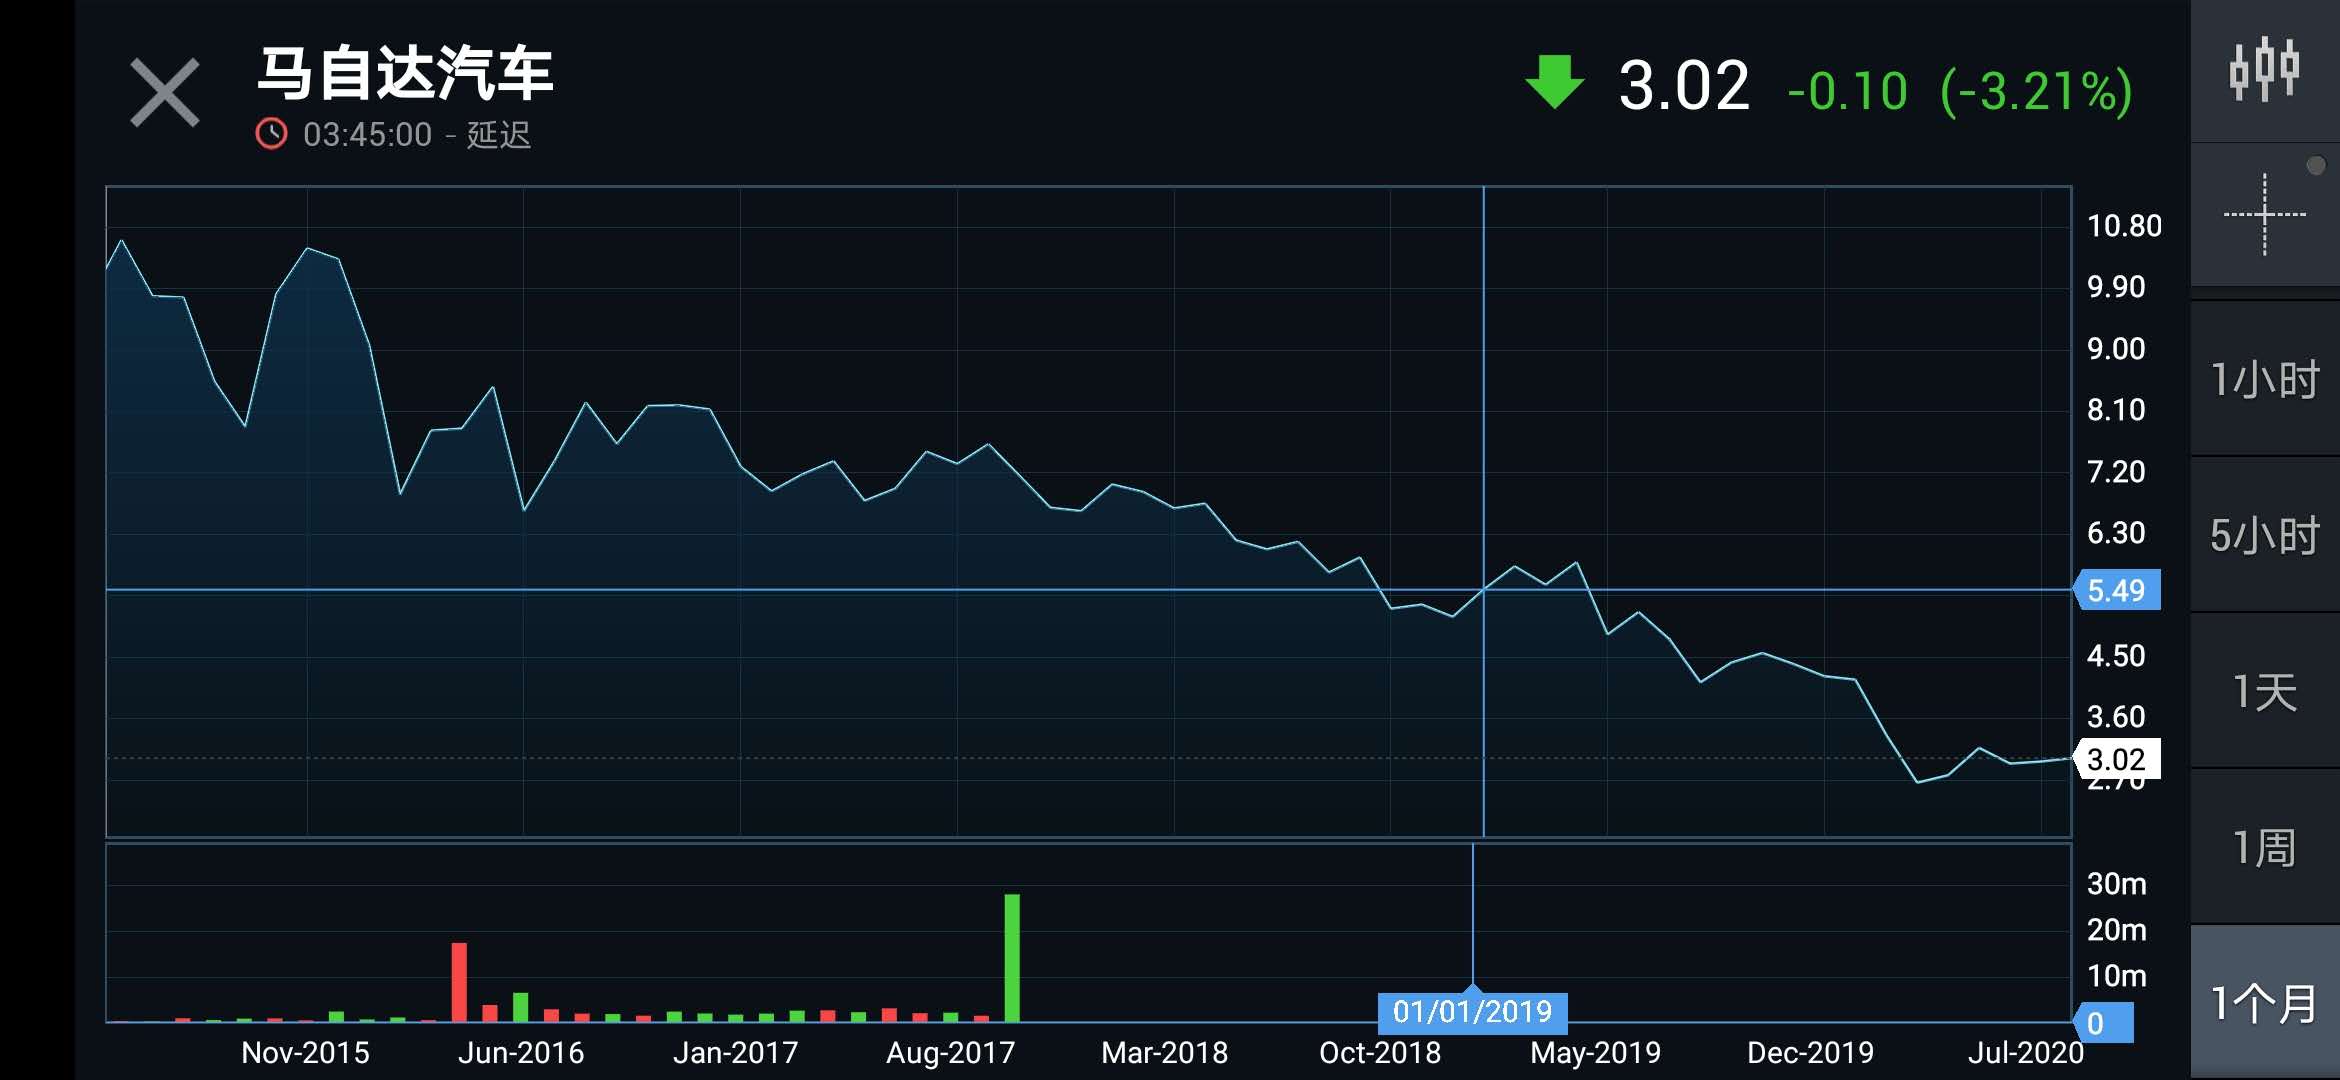Close the Mazda stock chart view
This screenshot has height=1080, width=2340.
[x=165, y=93]
